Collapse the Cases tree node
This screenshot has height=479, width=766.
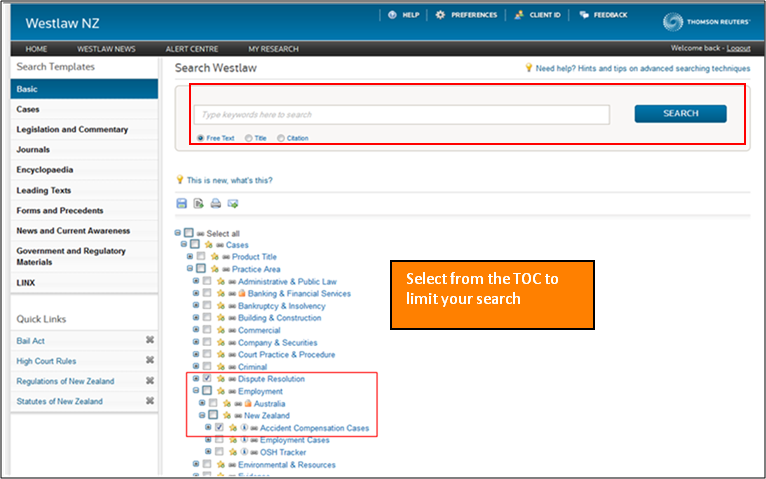click(184, 244)
